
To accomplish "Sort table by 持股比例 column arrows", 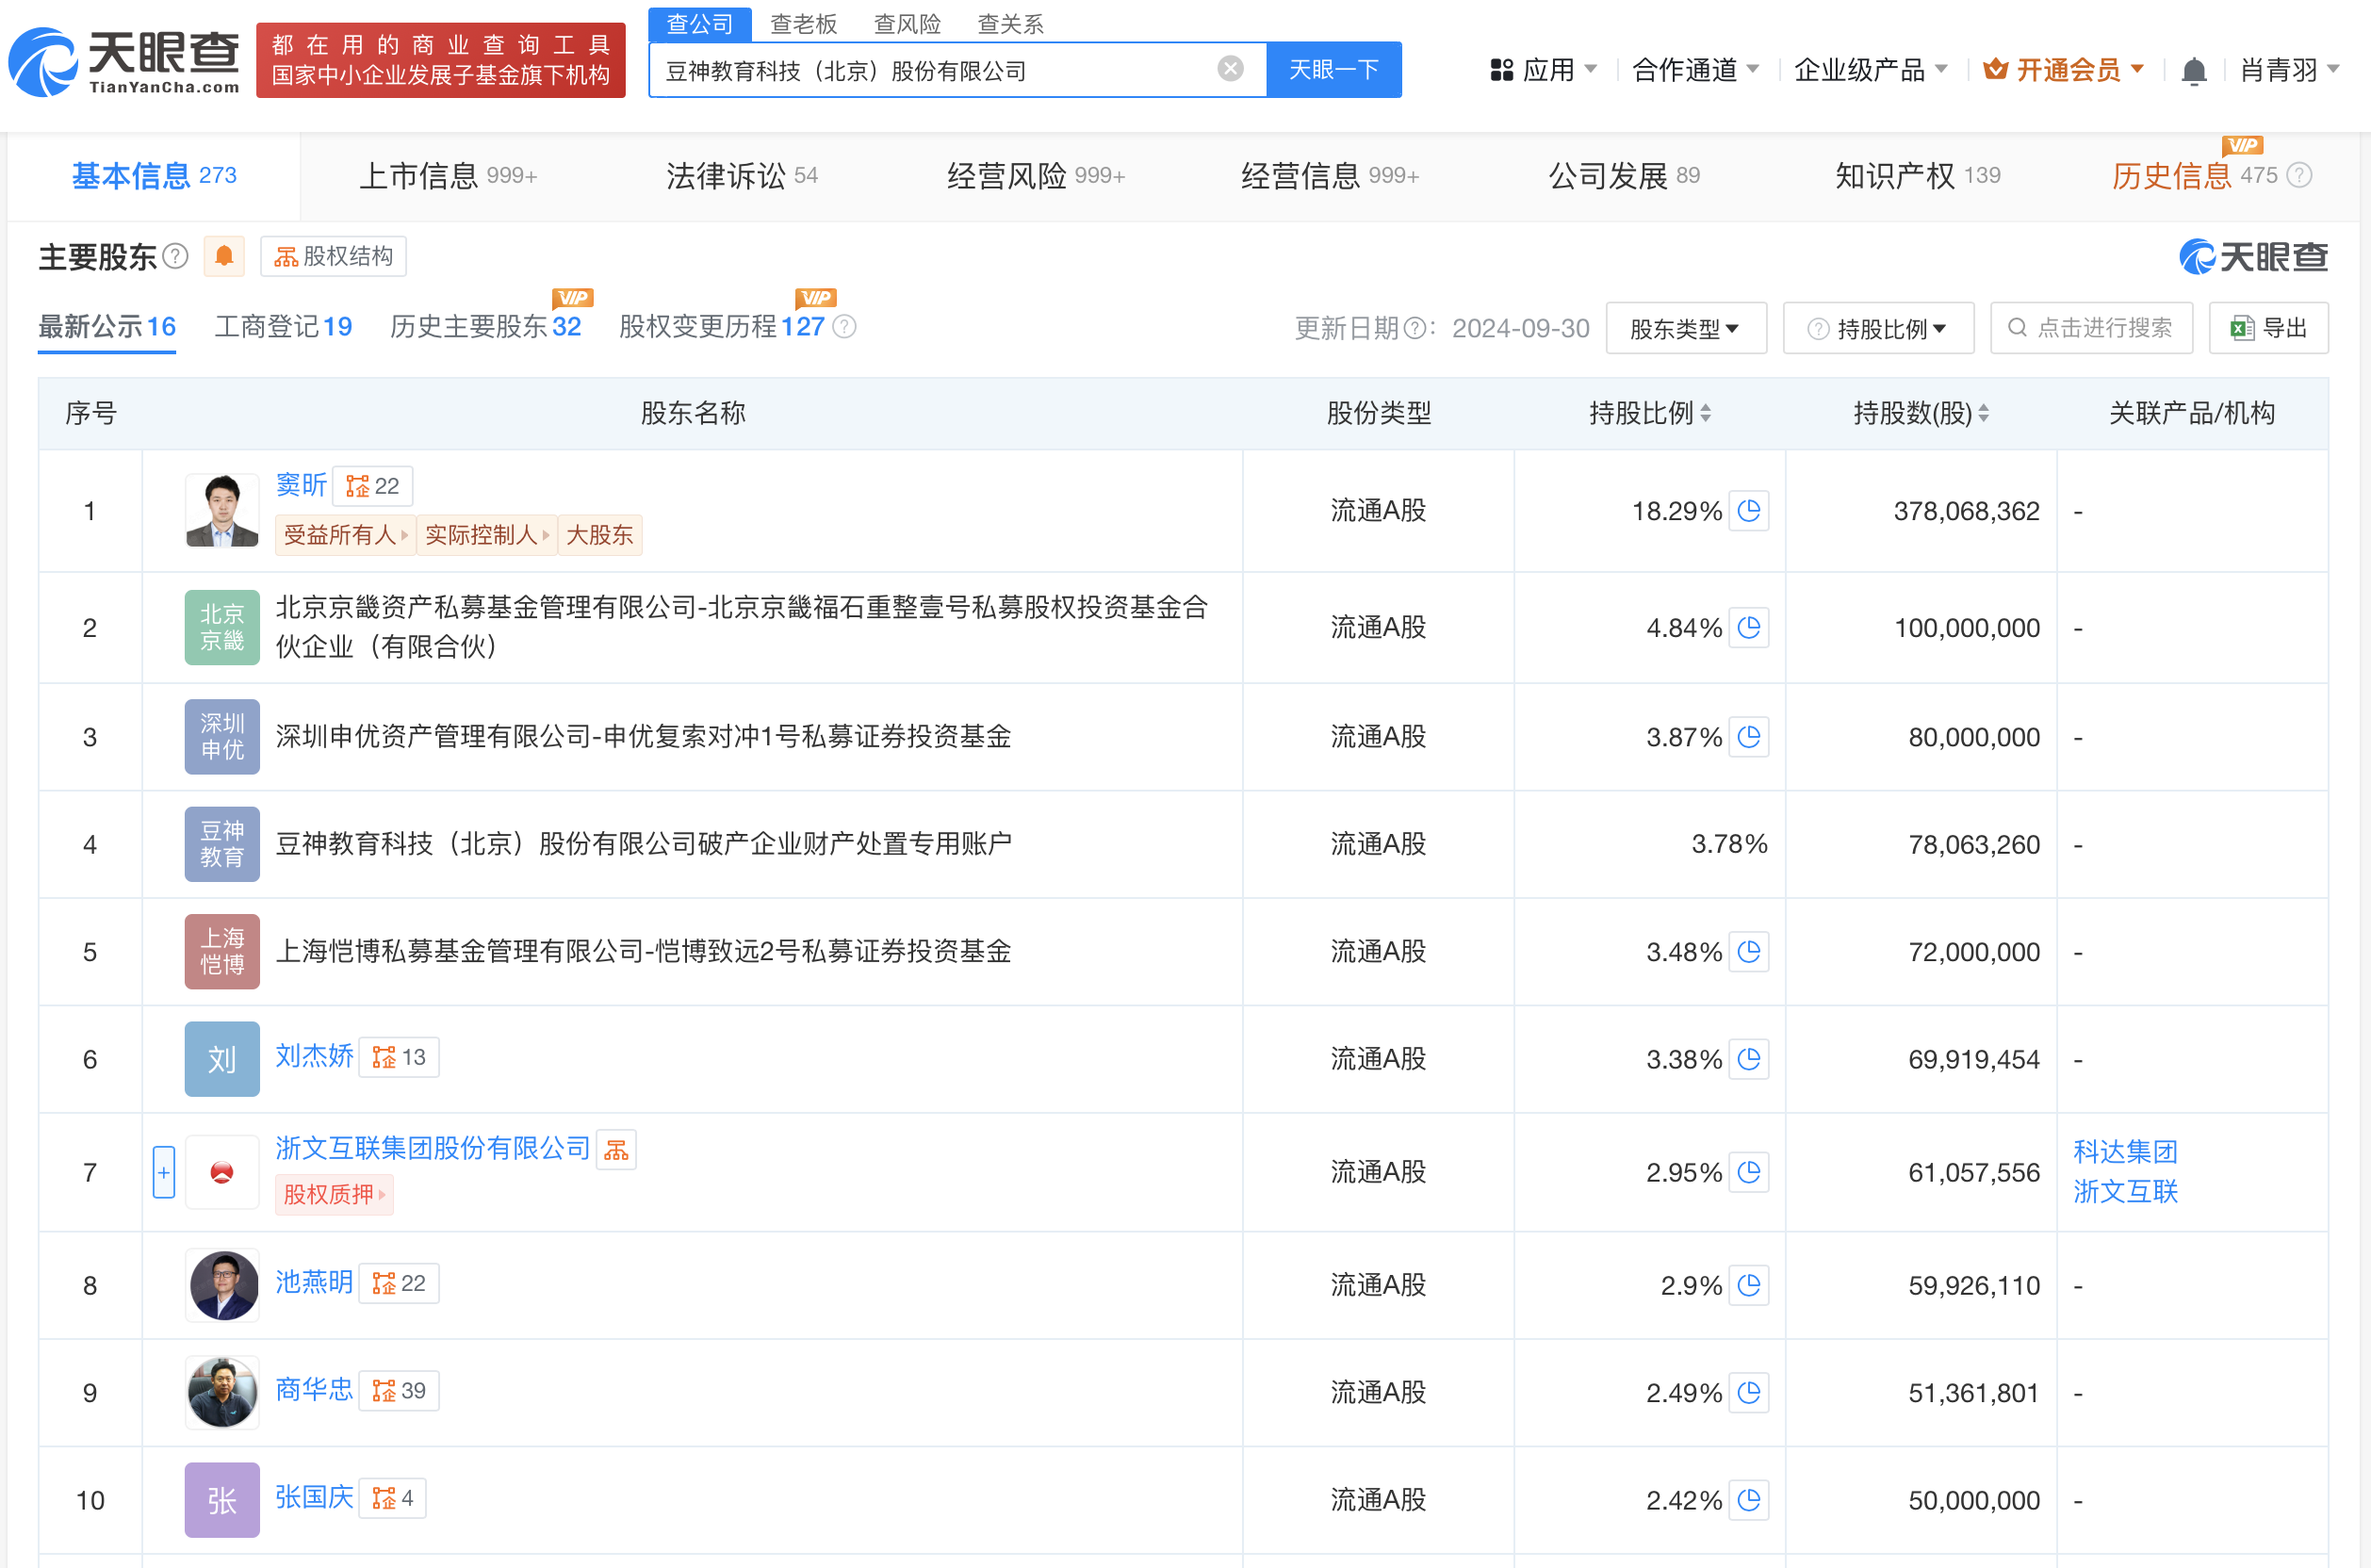I will pyautogui.click(x=1706, y=413).
